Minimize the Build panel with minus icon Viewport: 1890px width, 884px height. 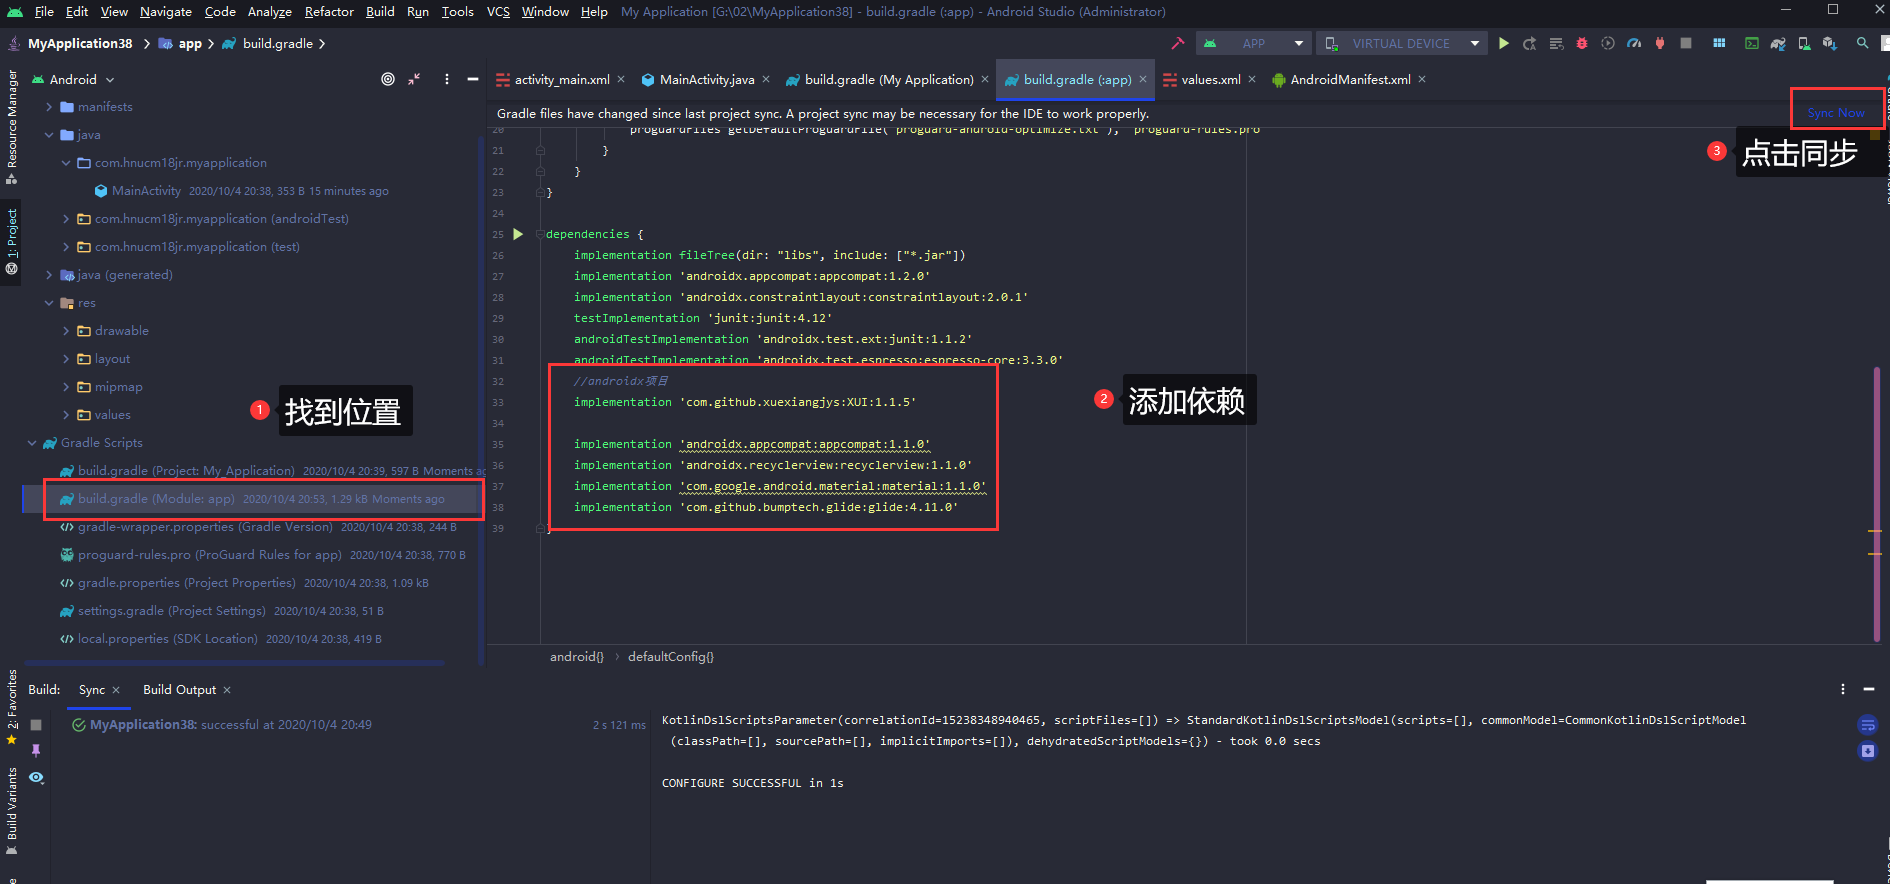click(1868, 689)
